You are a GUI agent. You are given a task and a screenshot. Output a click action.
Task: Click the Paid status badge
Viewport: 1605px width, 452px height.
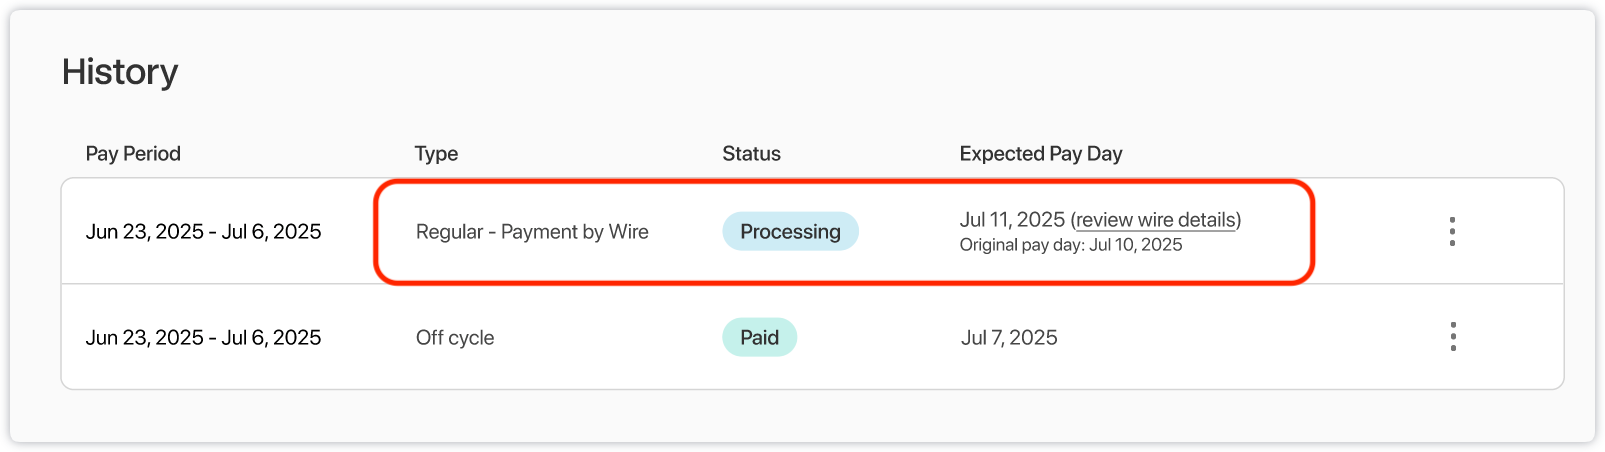[759, 337]
